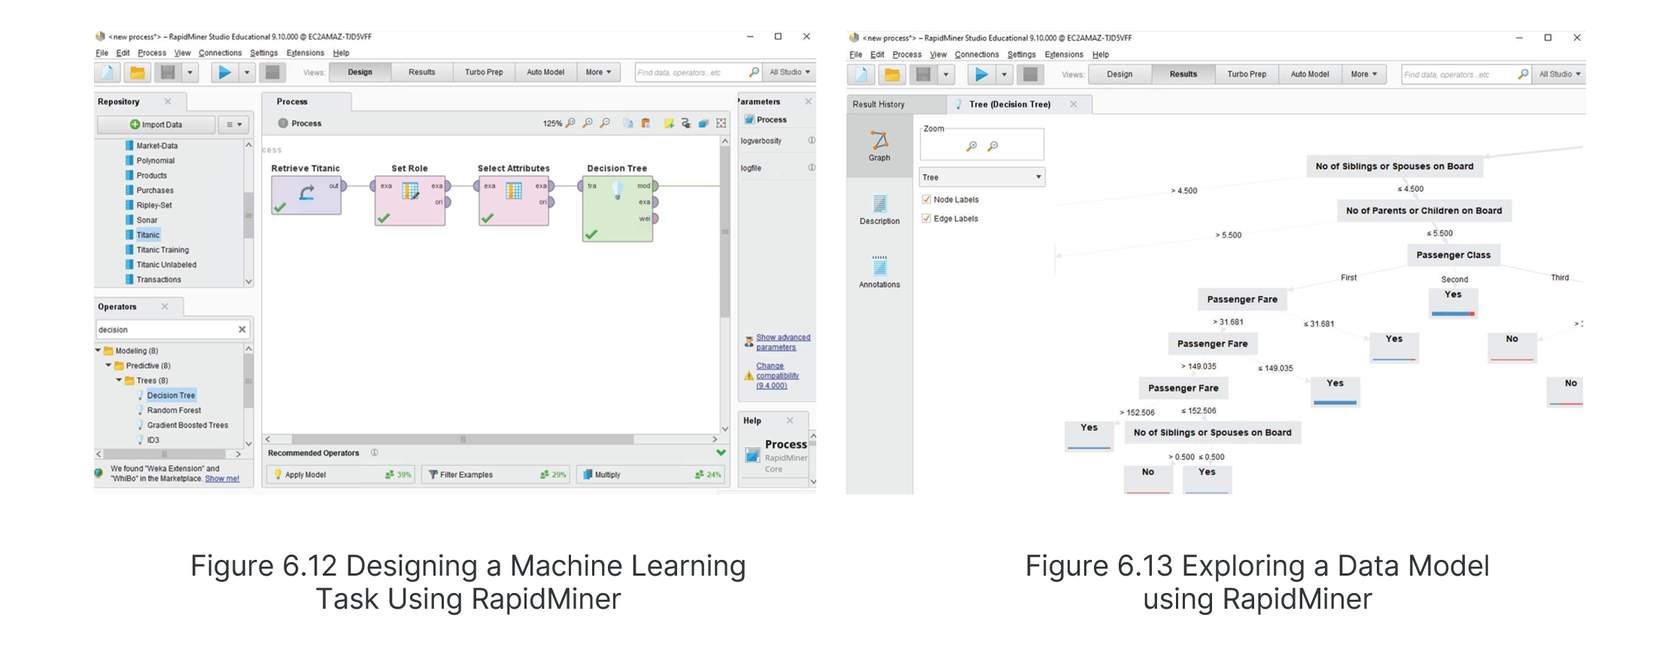Click Retrieve Titanic operator in process canvas
Screen dimensions: 1680x654
pos(306,194)
